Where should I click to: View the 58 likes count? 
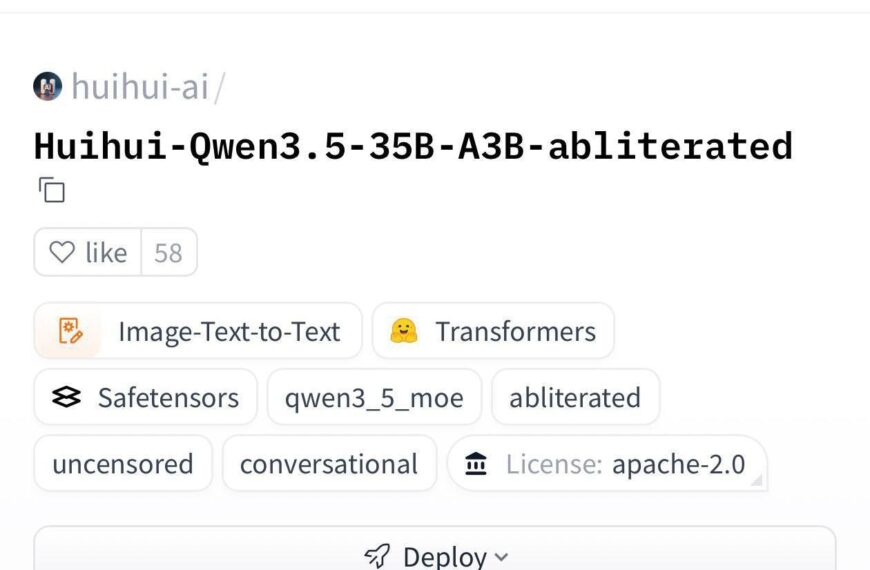[x=168, y=253]
